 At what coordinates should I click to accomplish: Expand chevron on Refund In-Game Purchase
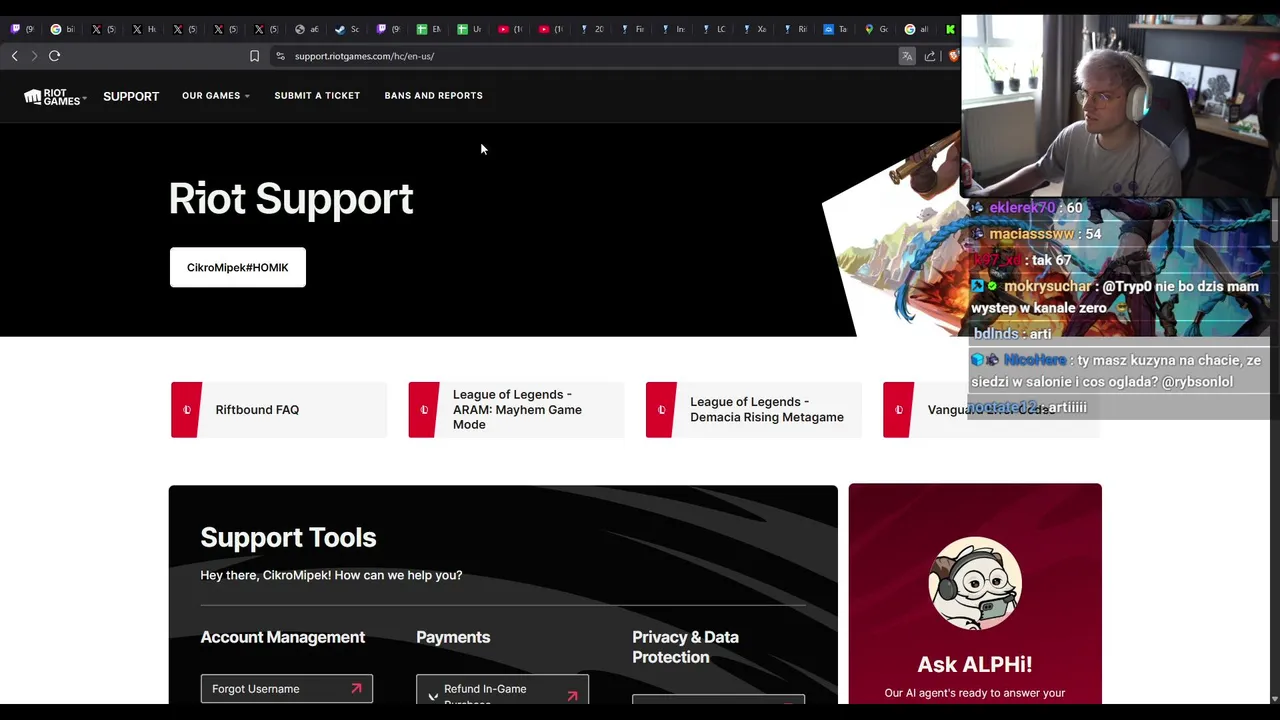coord(433,696)
